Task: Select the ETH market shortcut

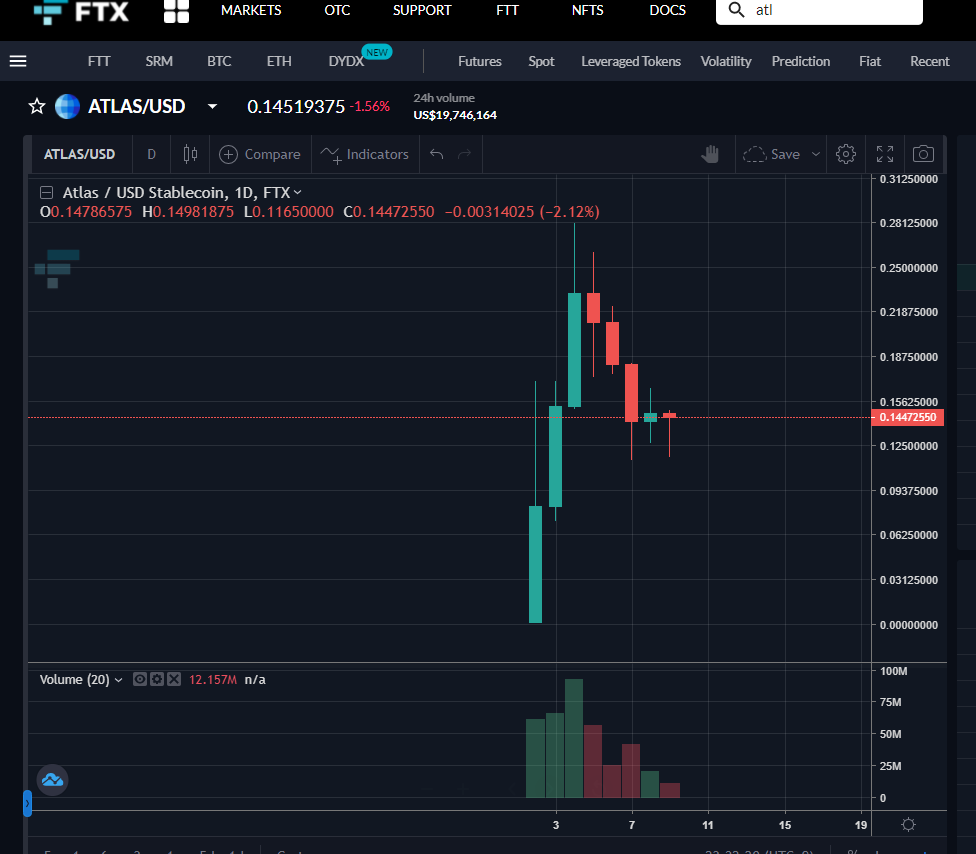Action: point(279,61)
